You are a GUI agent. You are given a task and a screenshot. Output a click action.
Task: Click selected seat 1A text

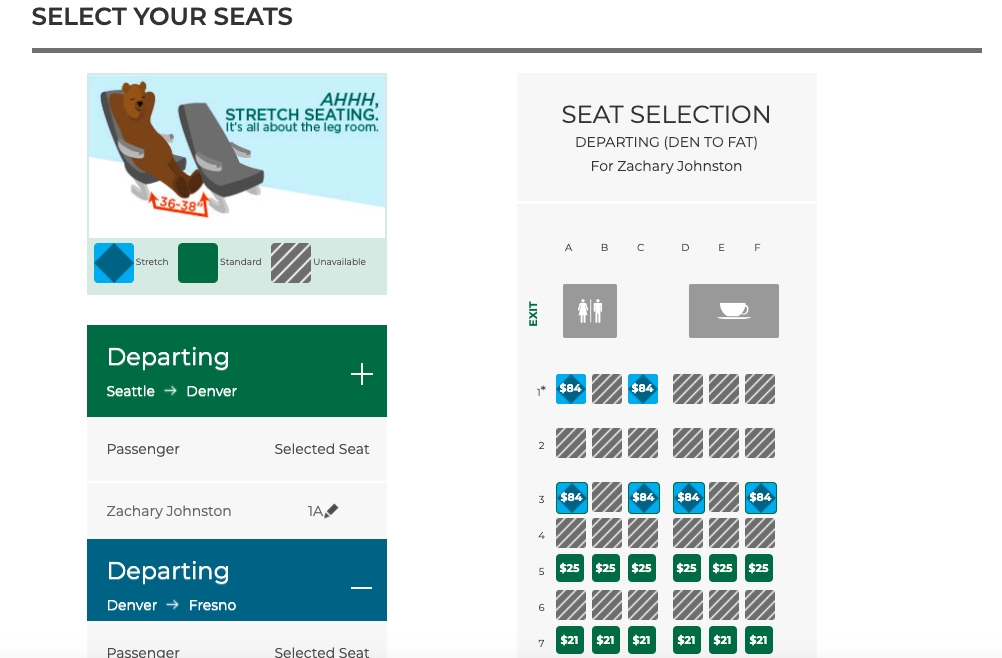click(315, 511)
